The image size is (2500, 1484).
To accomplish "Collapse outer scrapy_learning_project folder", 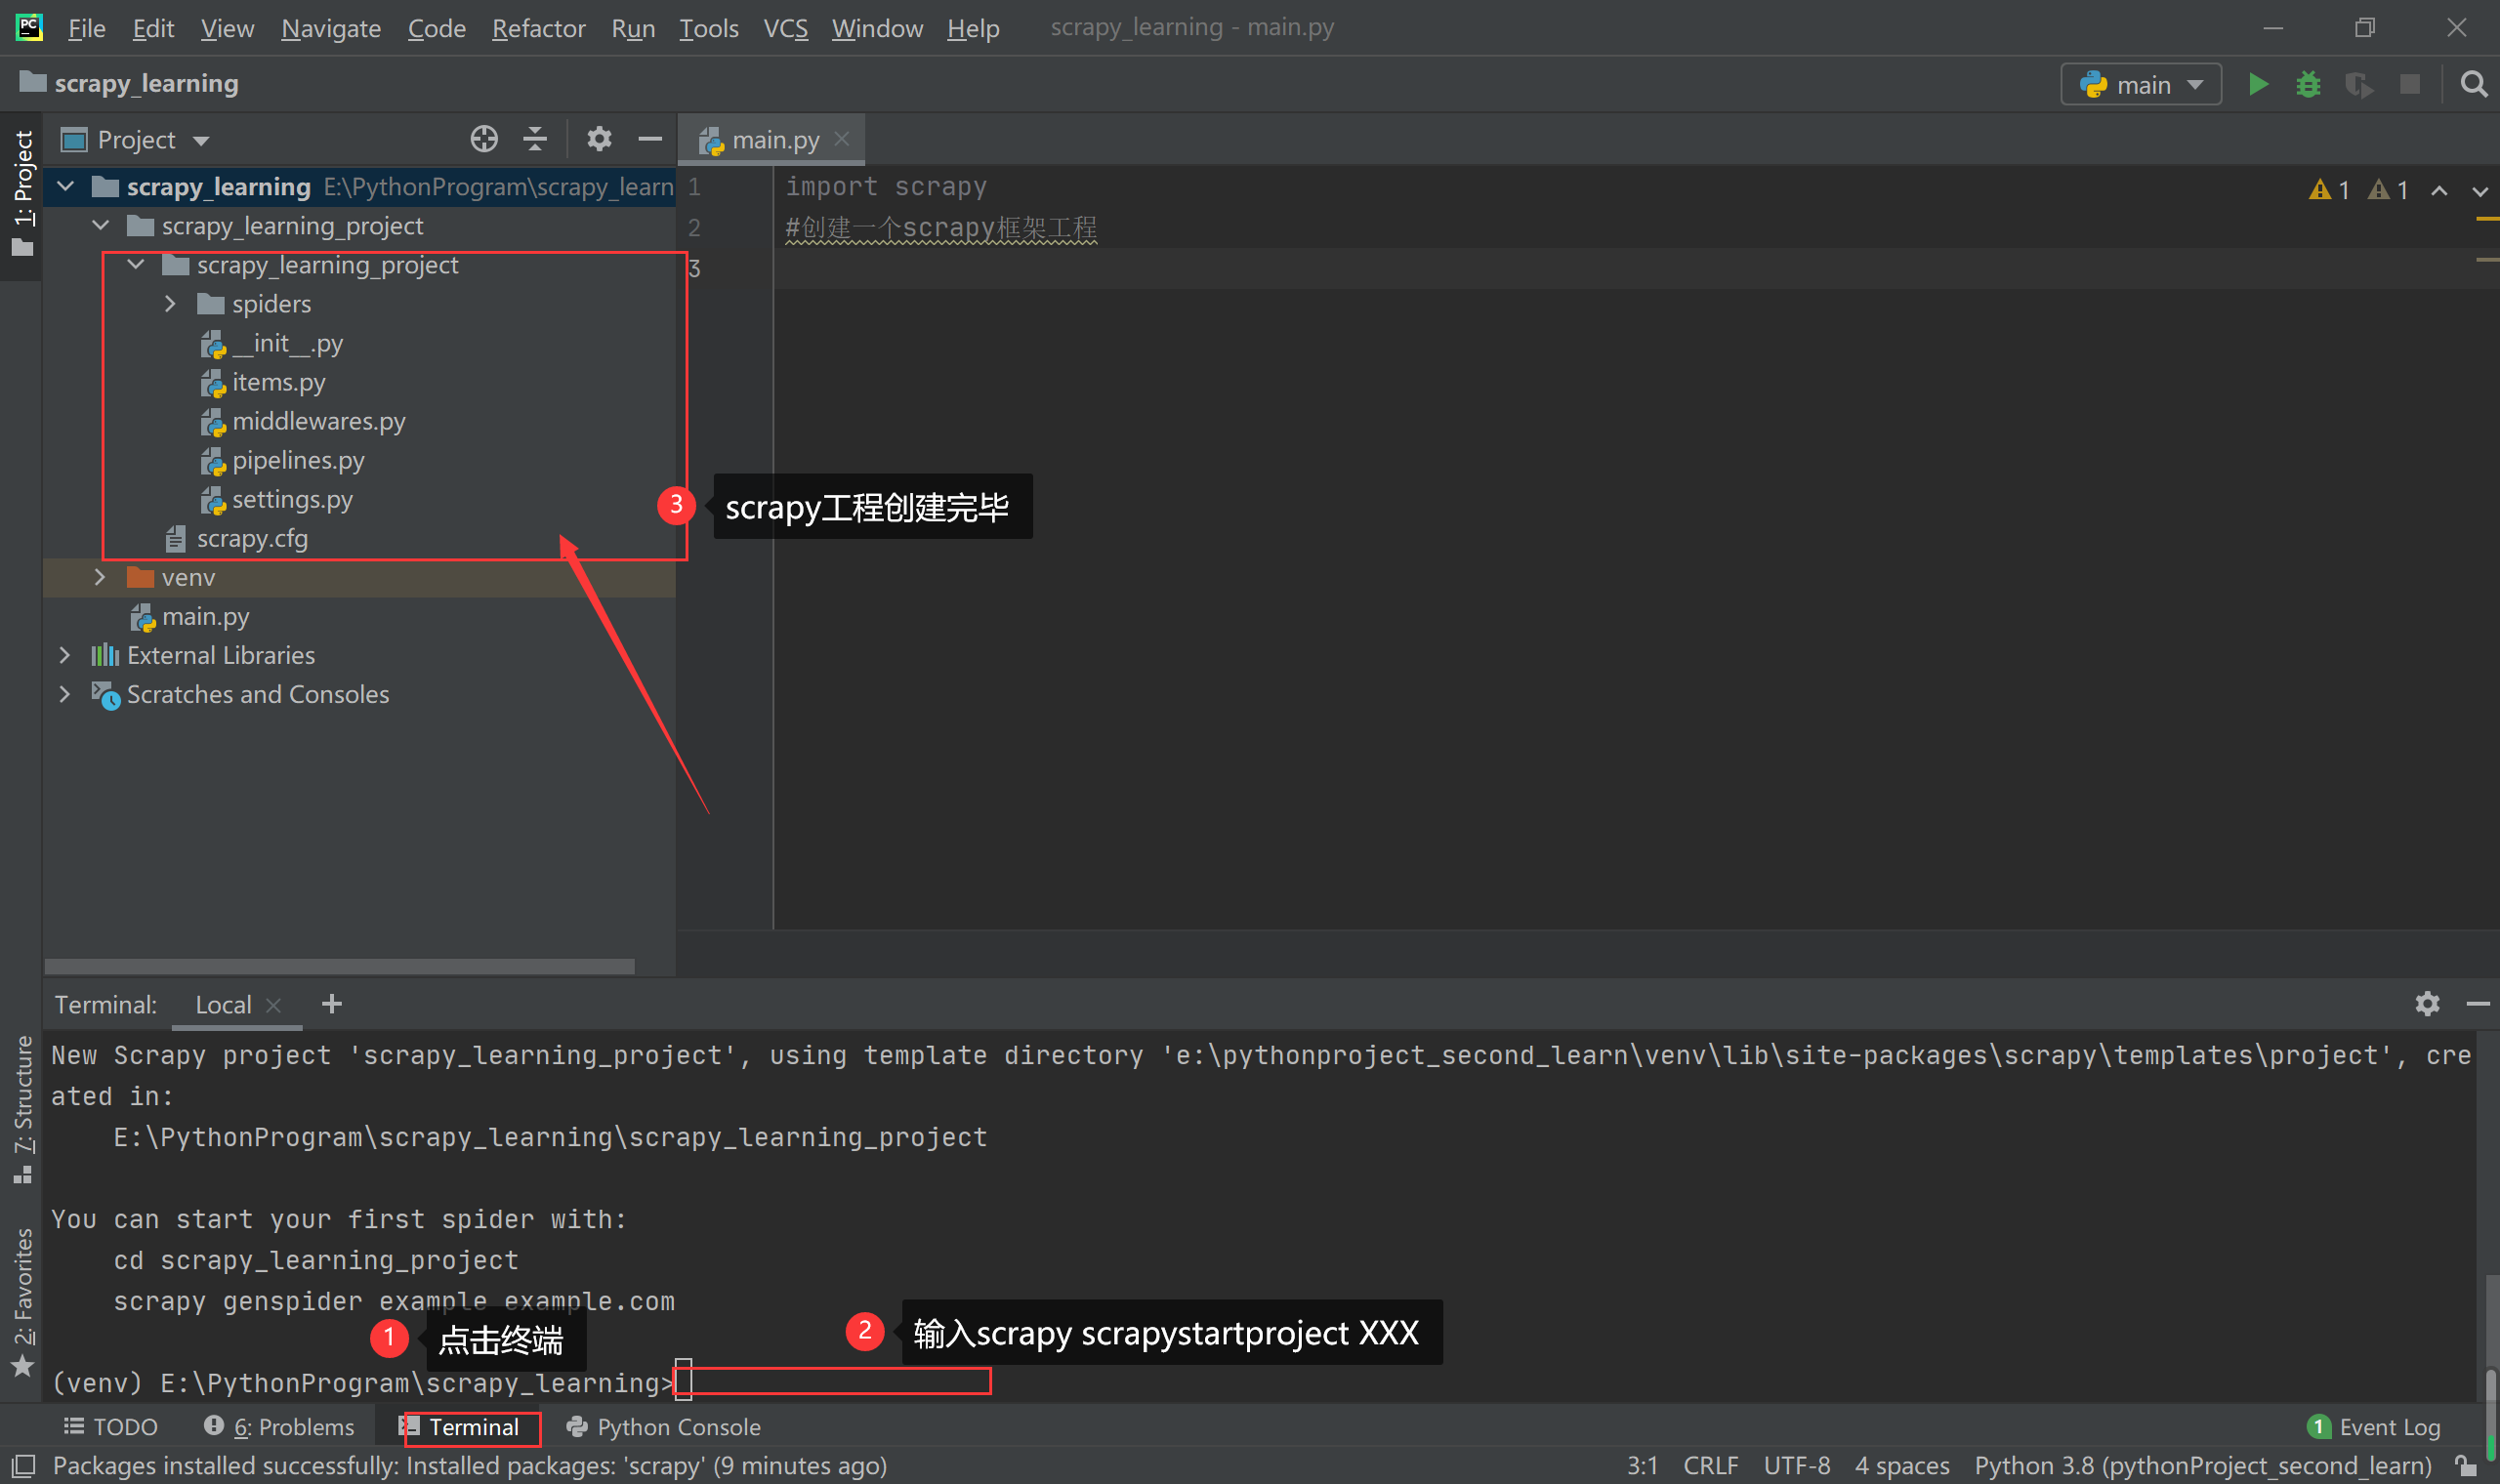I will coord(101,226).
